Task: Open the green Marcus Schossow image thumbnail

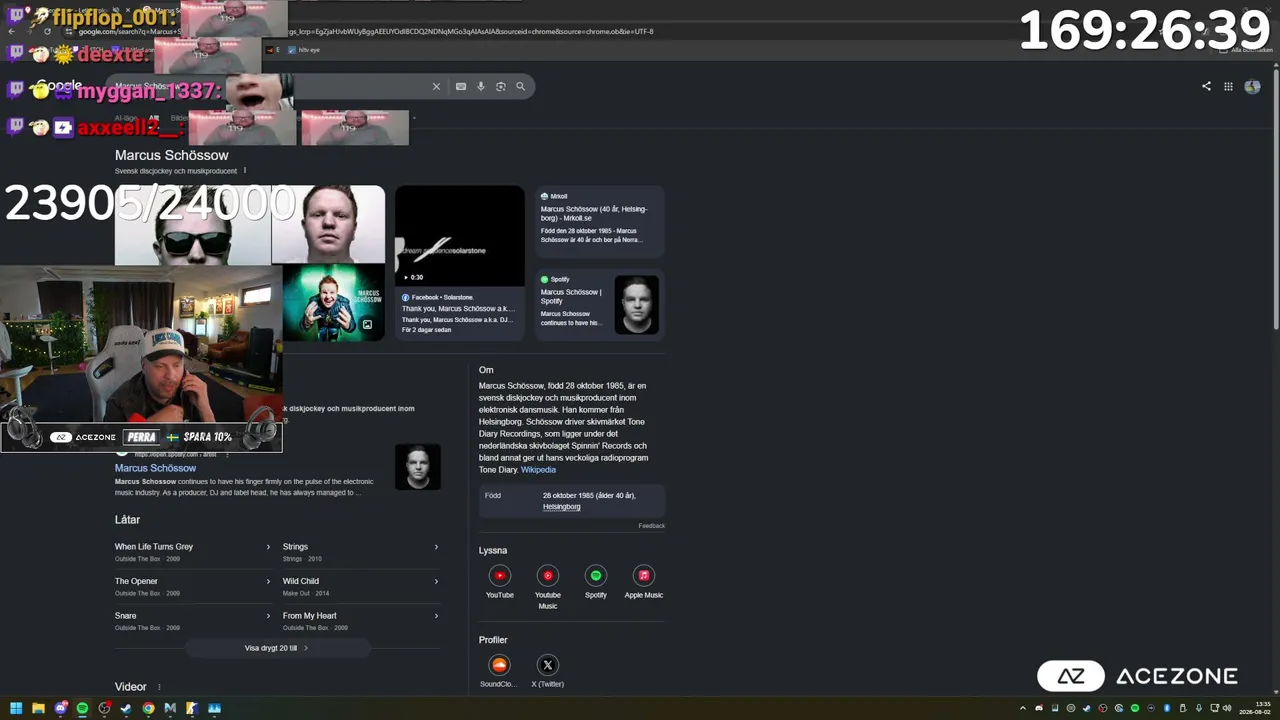Action: pyautogui.click(x=333, y=304)
